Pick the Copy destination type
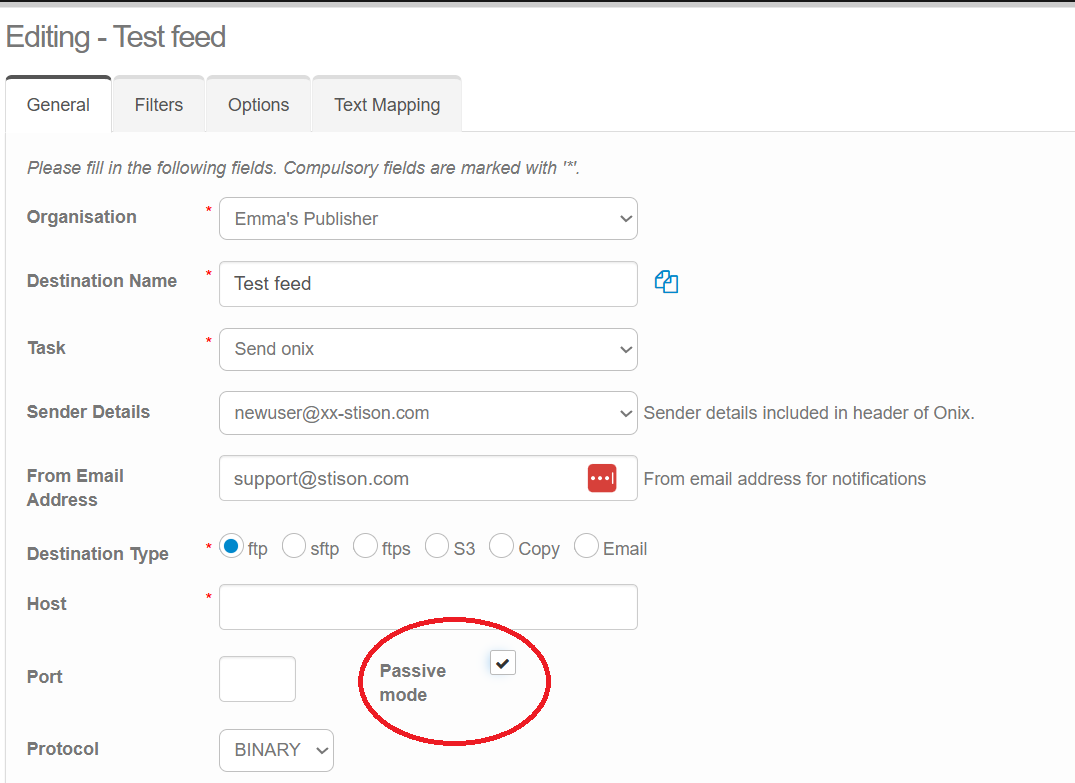 [501, 546]
